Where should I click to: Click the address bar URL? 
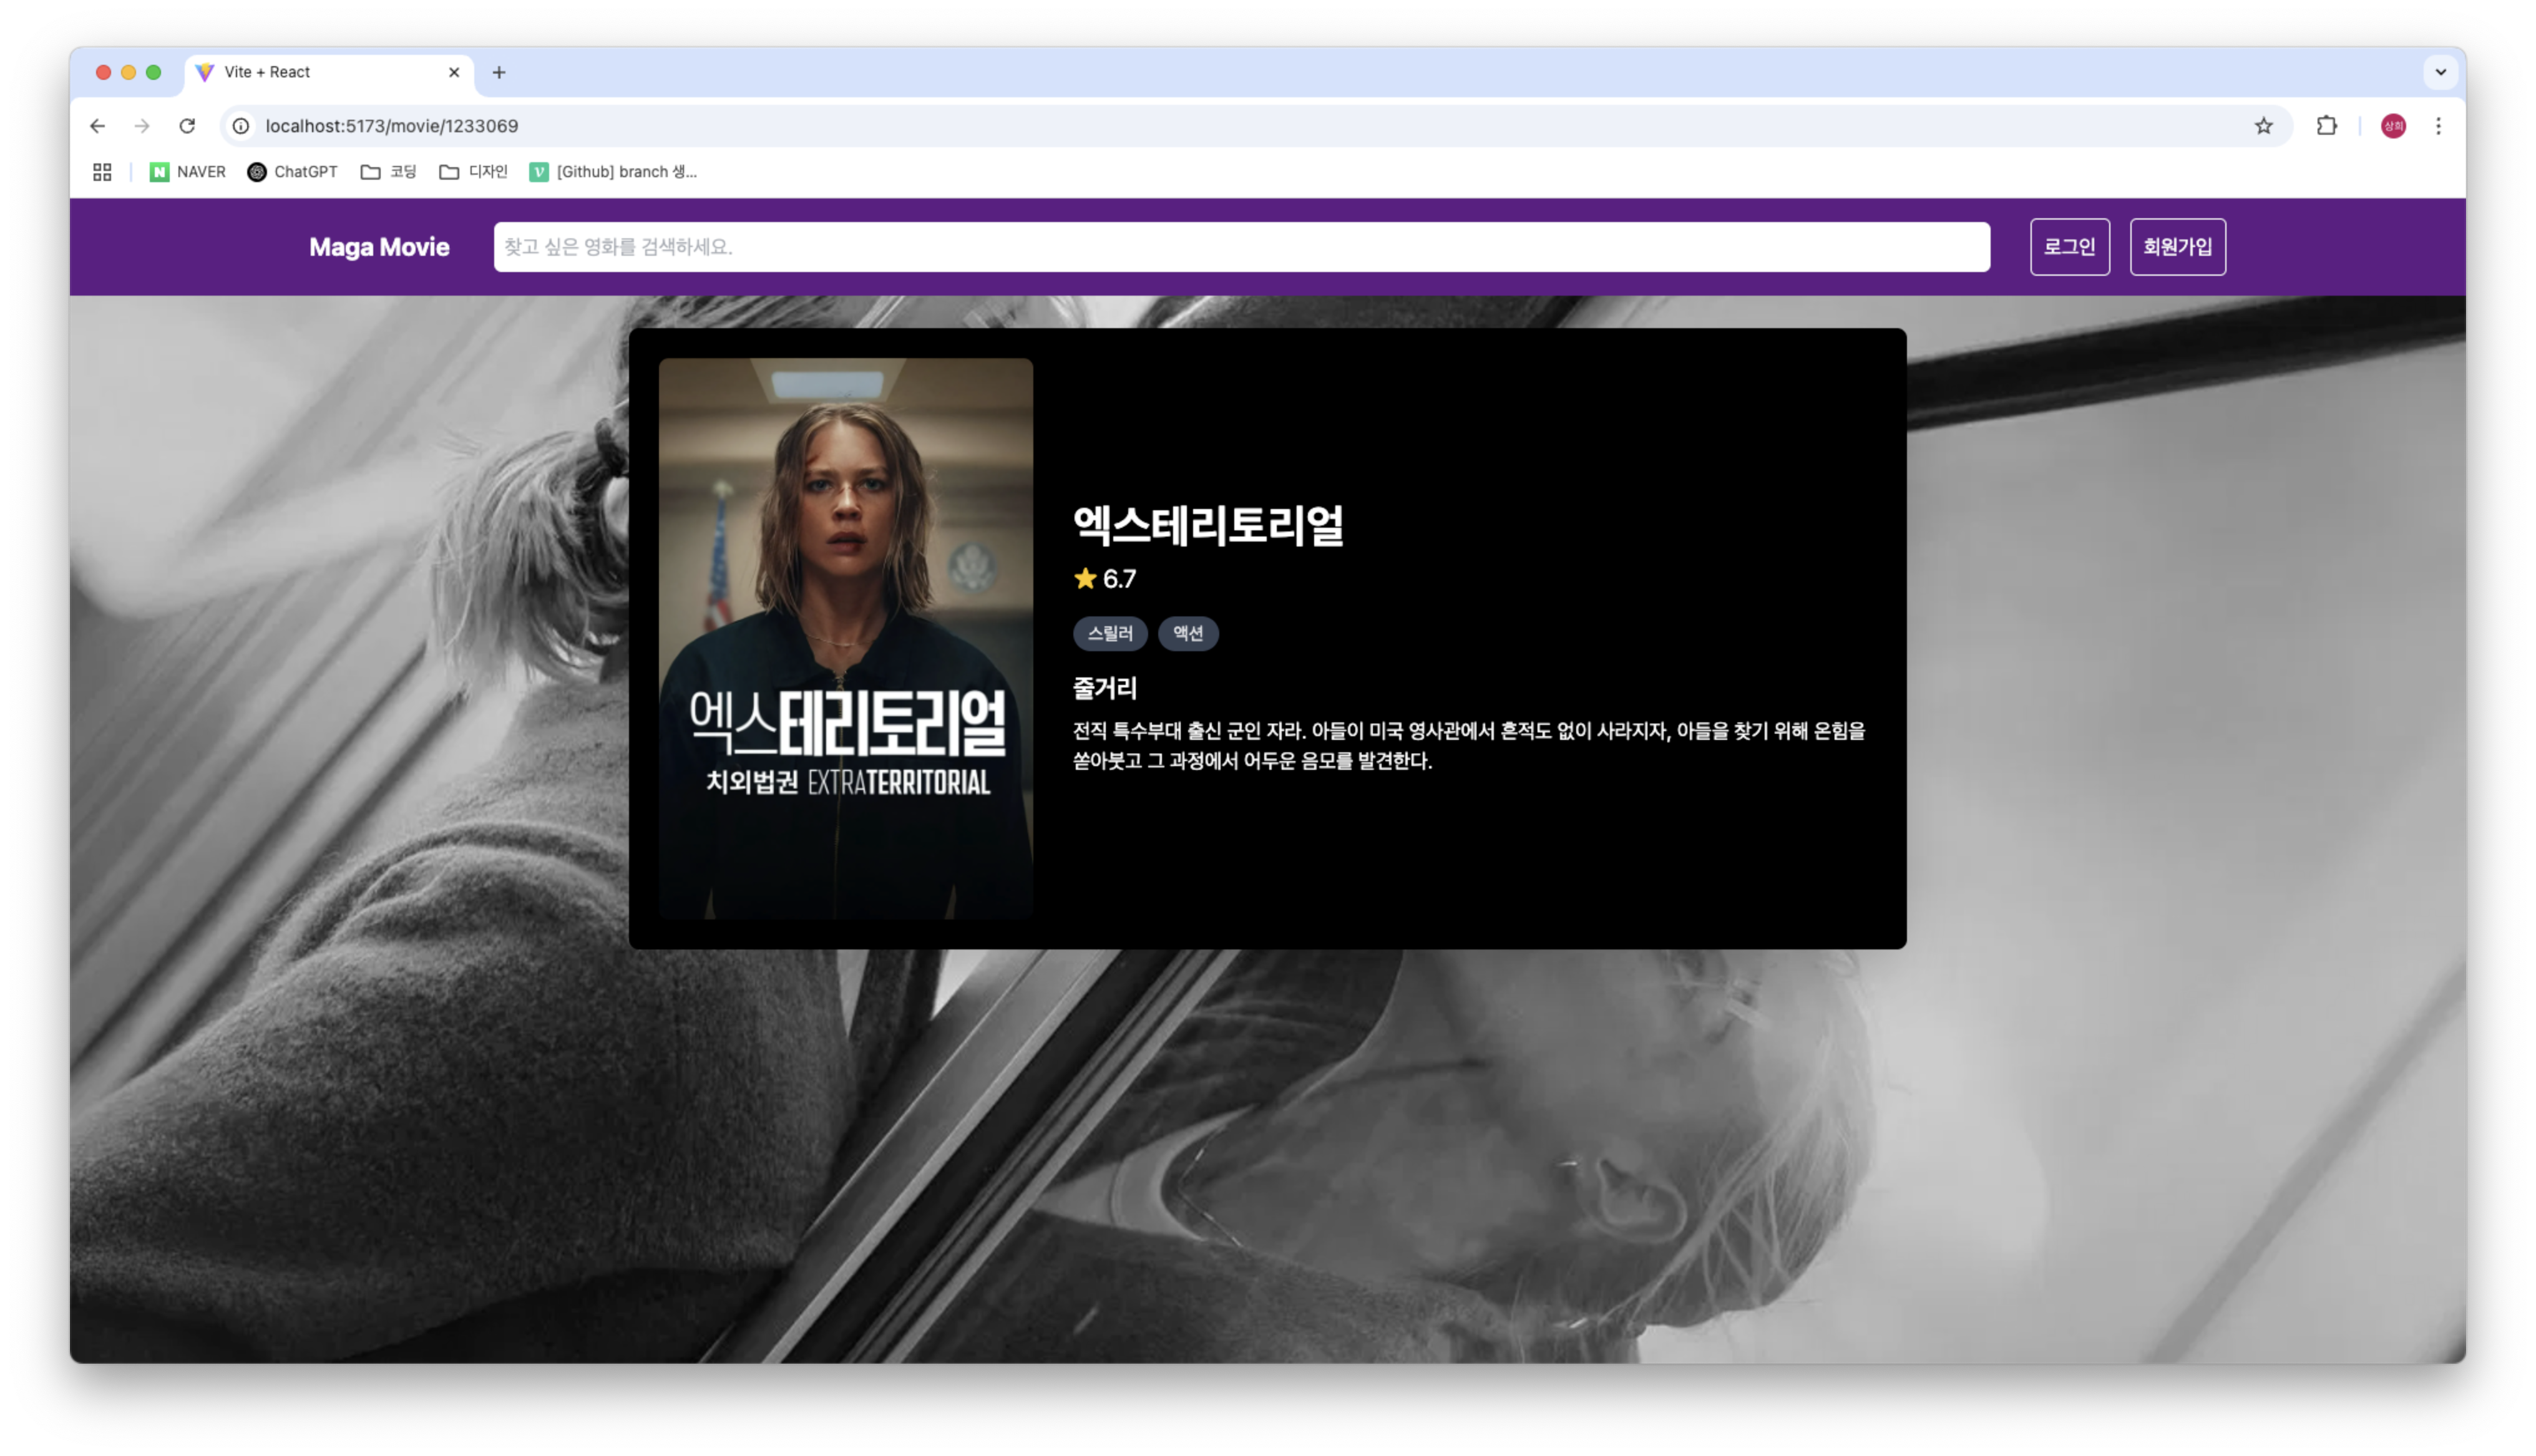tap(392, 126)
